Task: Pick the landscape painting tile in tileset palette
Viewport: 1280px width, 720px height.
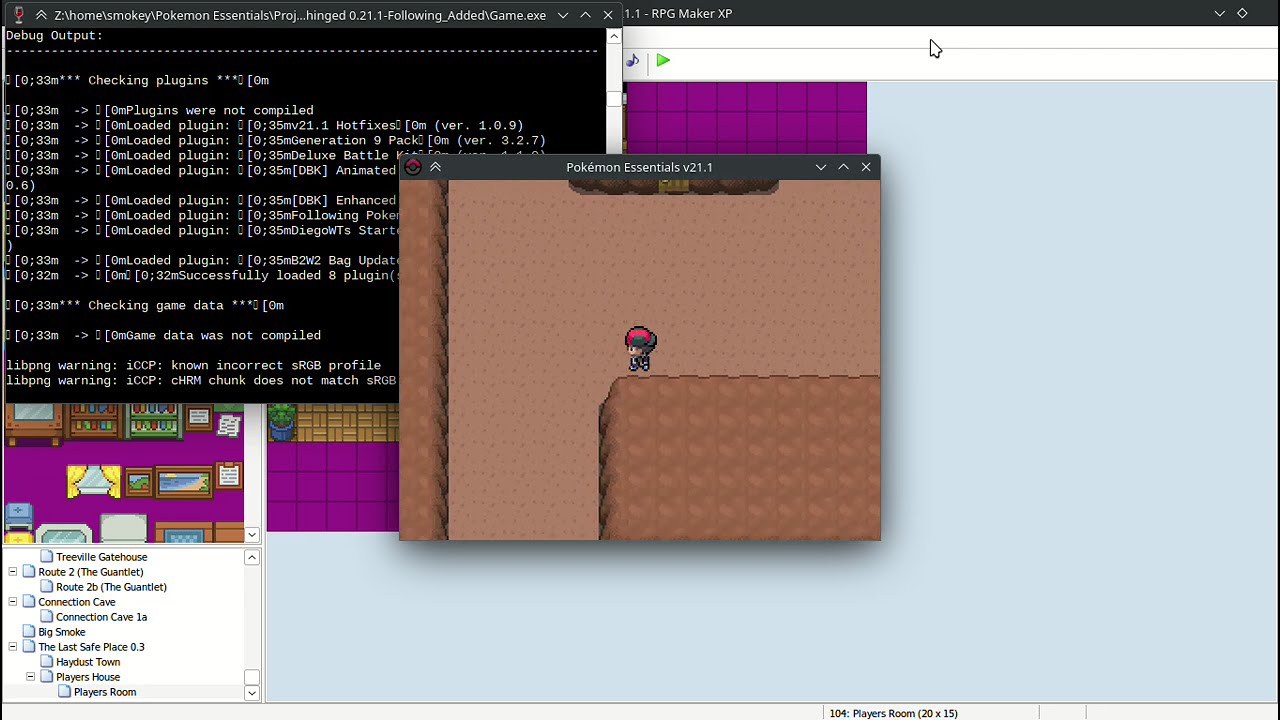Action: click(x=183, y=483)
